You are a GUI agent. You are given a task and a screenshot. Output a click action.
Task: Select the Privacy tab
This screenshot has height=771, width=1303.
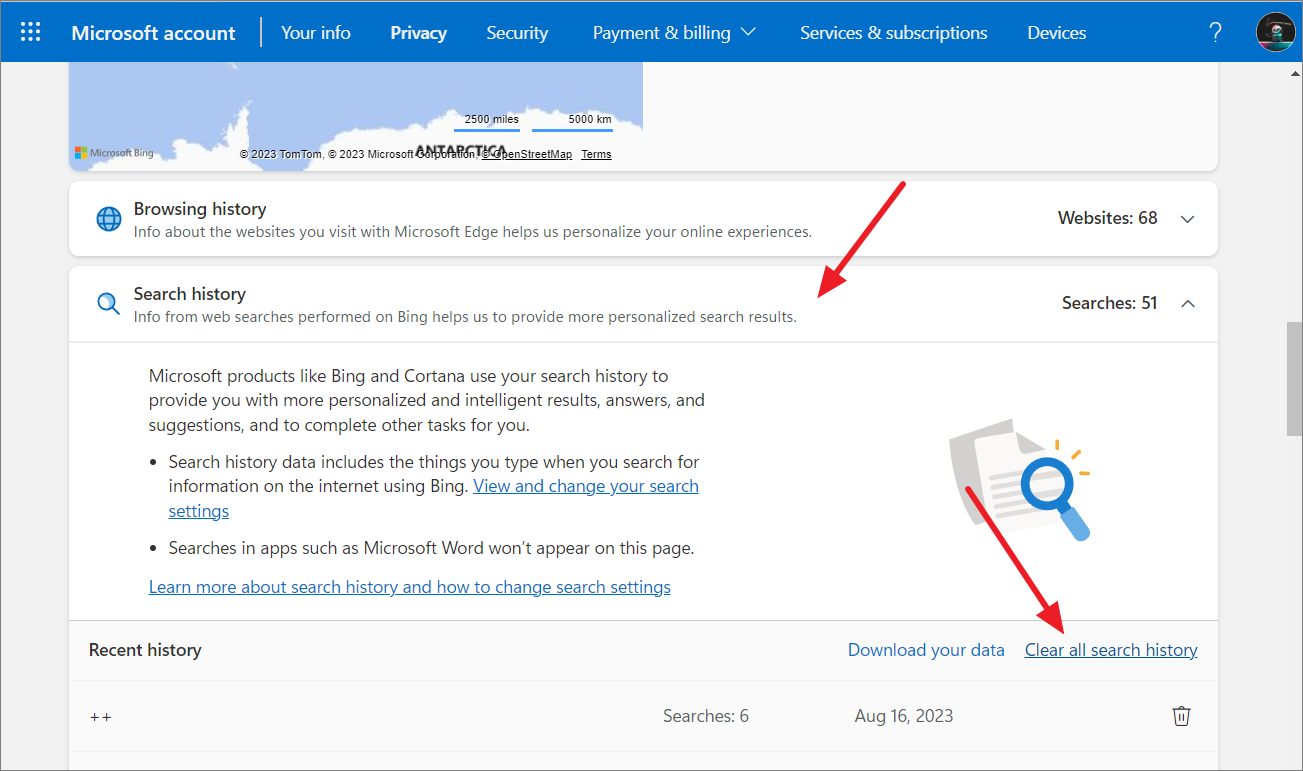418,32
